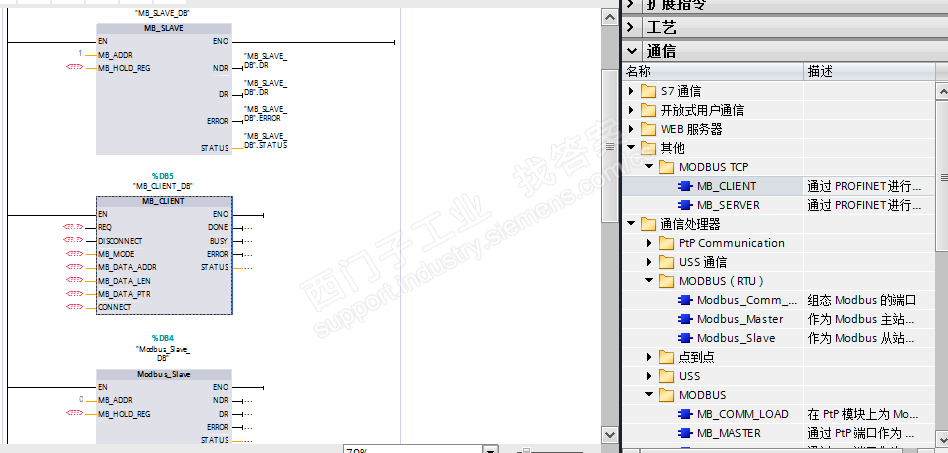Select the MB_CLIENT instruction block icon
This screenshot has width=948, height=453.
click(x=685, y=186)
